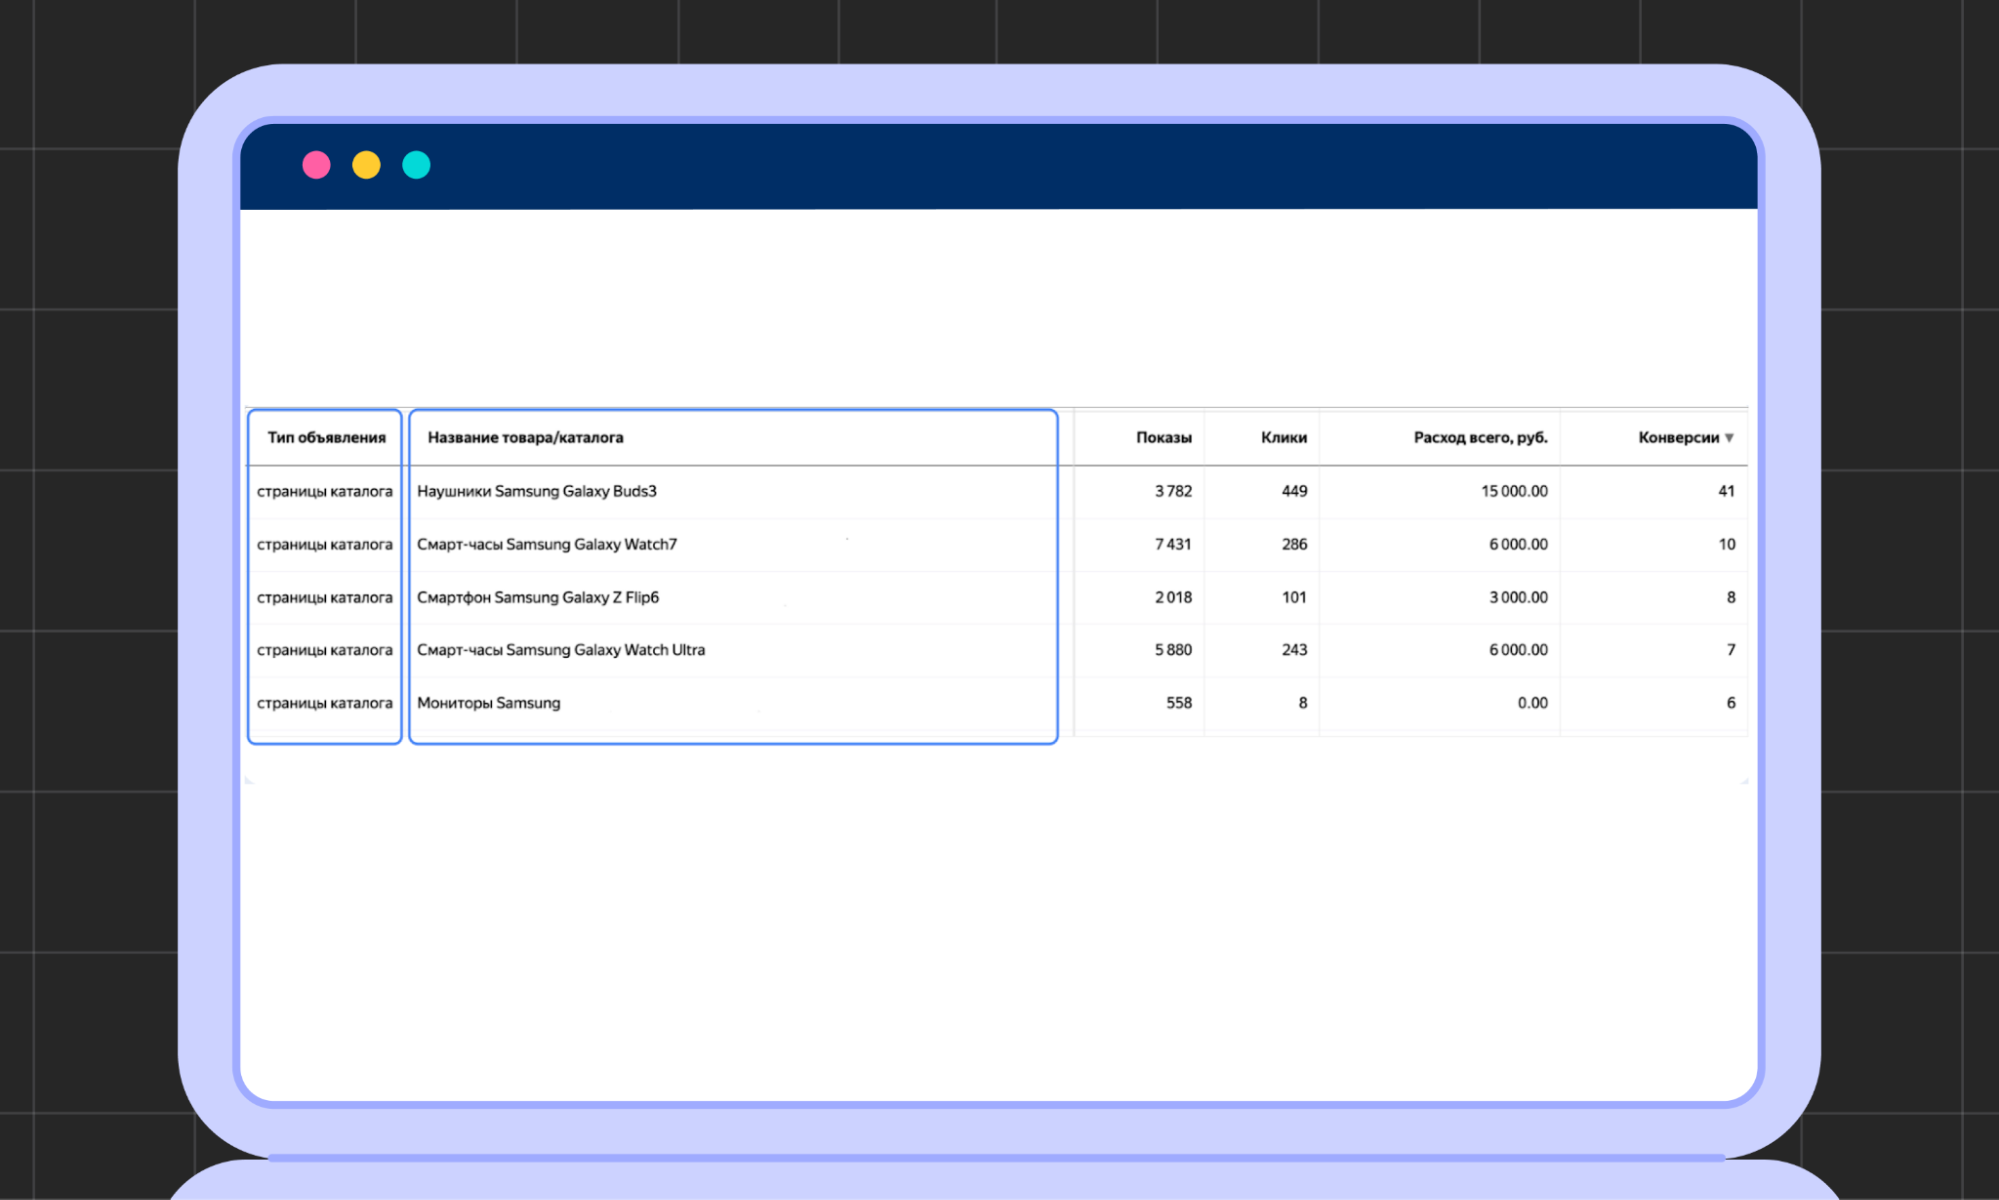
Task: Click the teal window dot
Action: click(416, 165)
